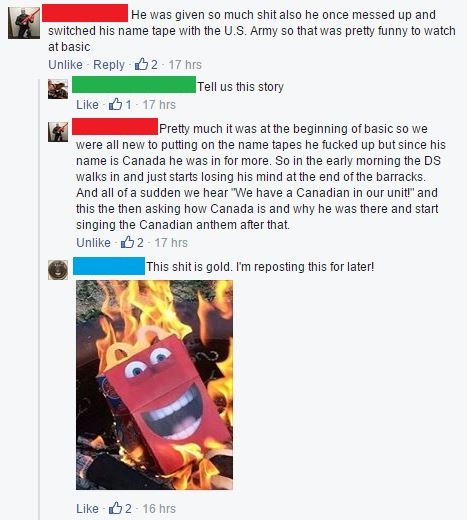Click the blue redacted commenter name

(x=109, y=266)
